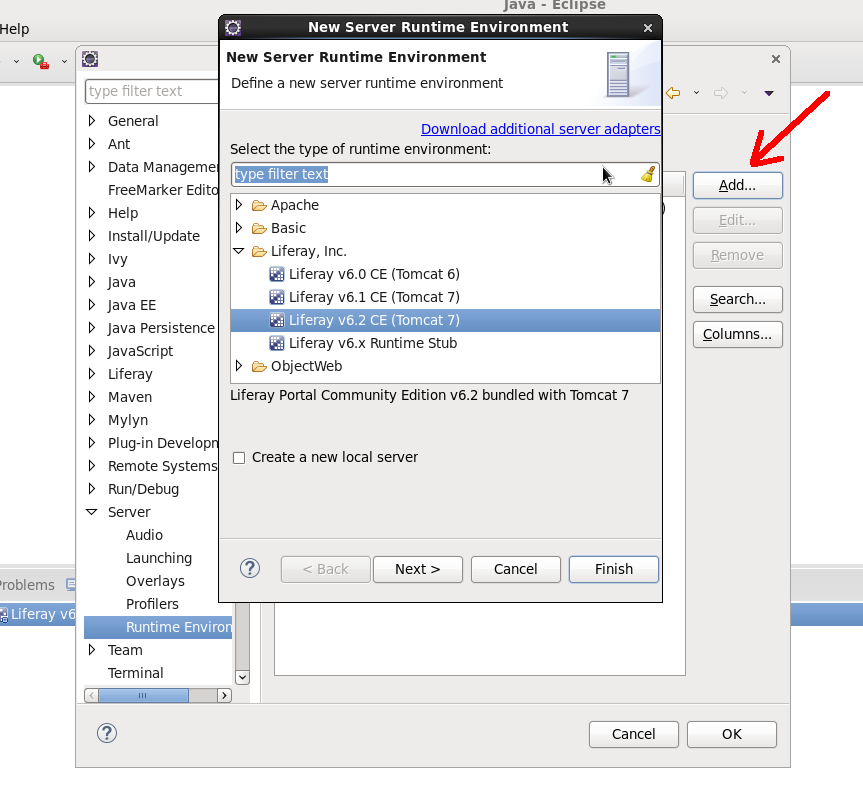Select Java Persistence preferences item

click(161, 328)
